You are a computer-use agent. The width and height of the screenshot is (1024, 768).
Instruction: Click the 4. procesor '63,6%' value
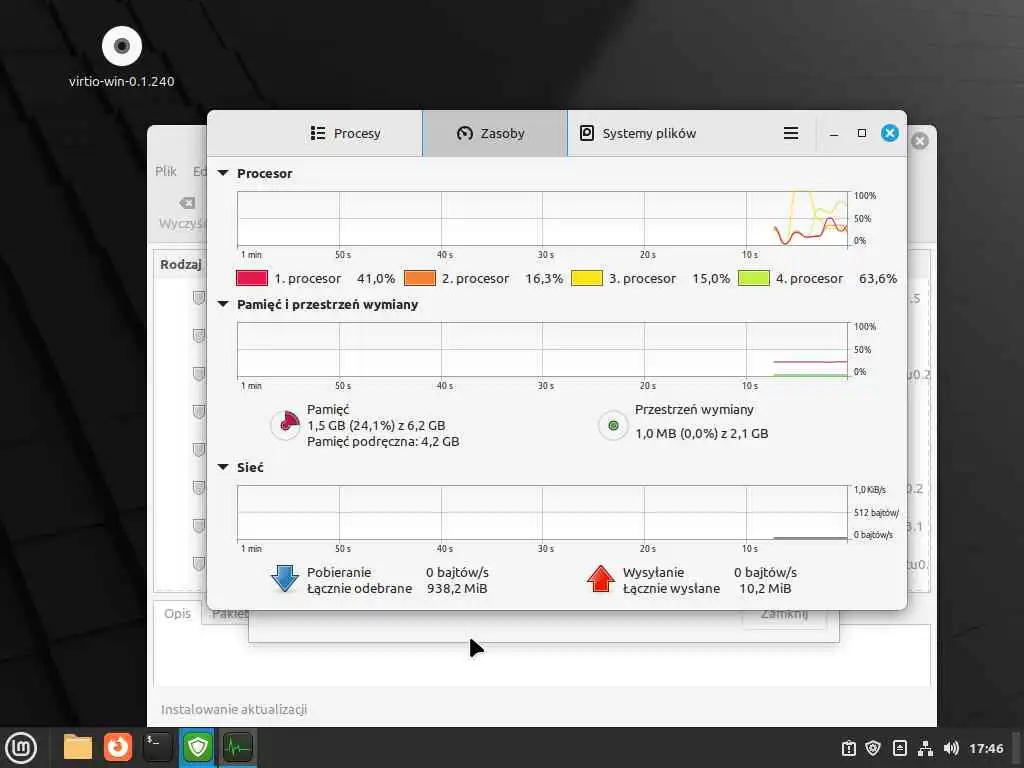pos(878,278)
